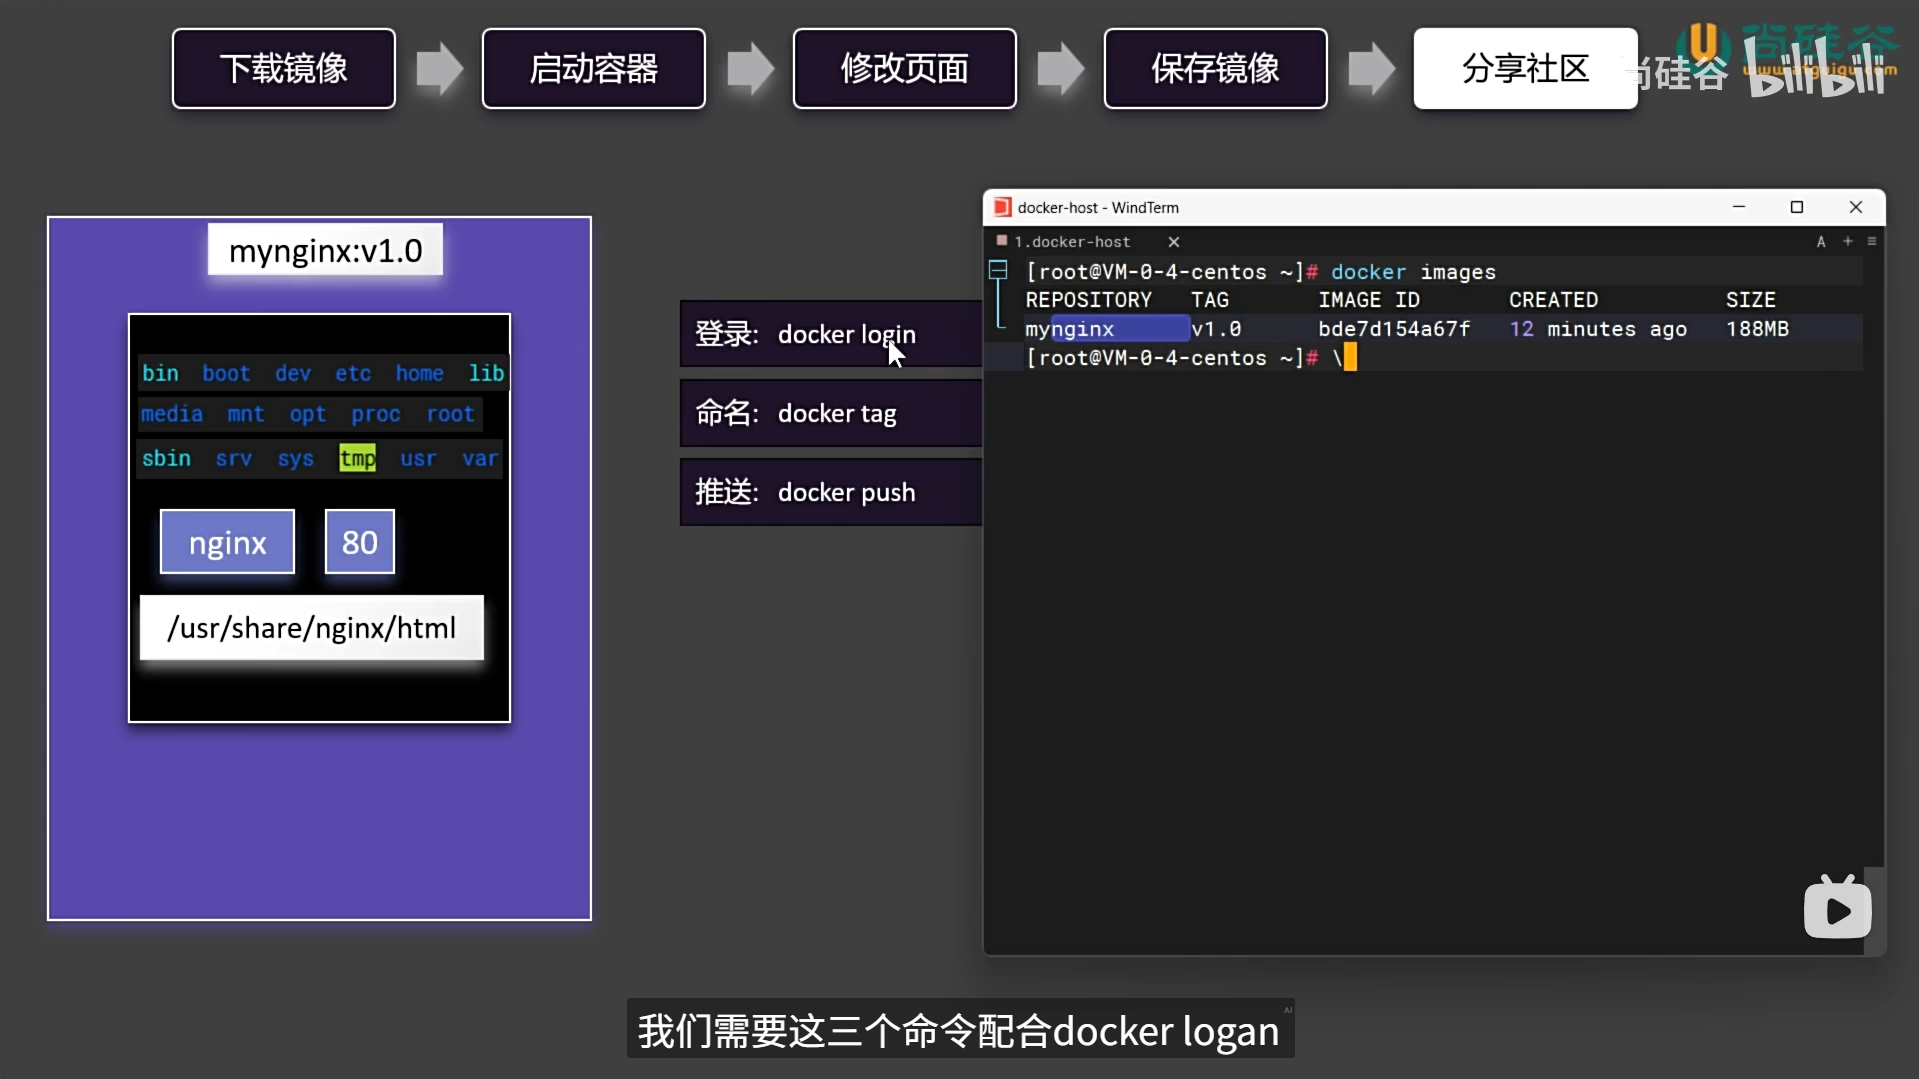Close the 1.docker-host tab
This screenshot has width=1919, height=1079.
(1173, 241)
